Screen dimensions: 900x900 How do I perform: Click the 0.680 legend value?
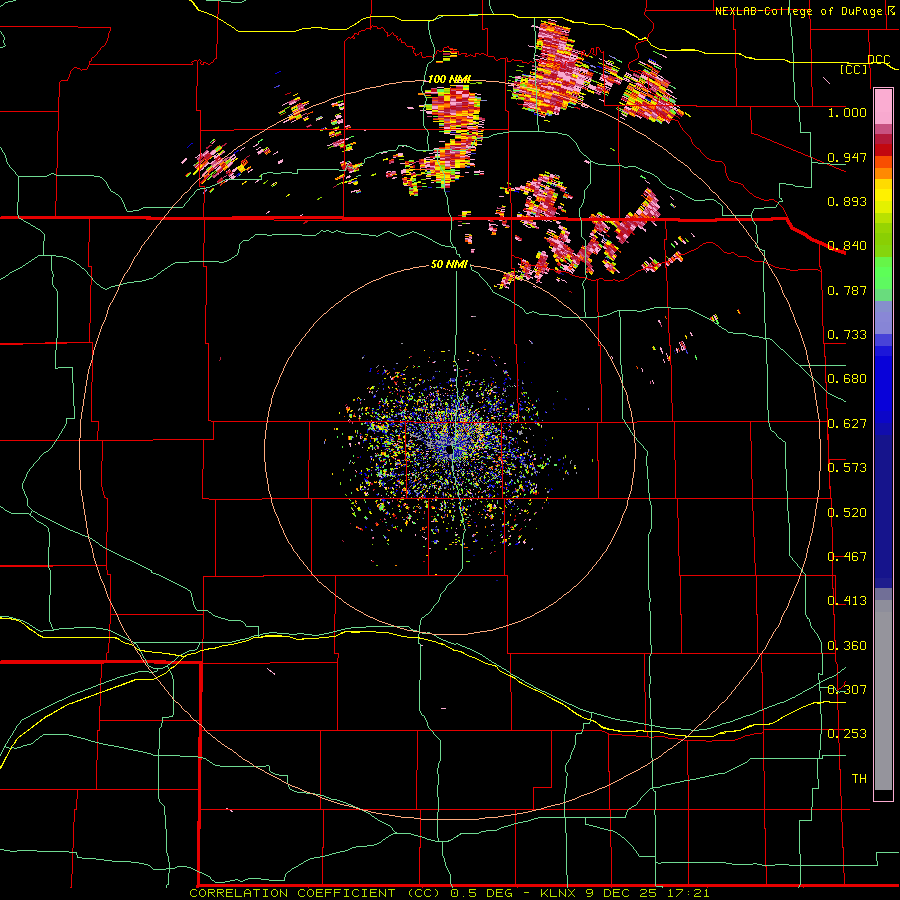pyautogui.click(x=847, y=379)
